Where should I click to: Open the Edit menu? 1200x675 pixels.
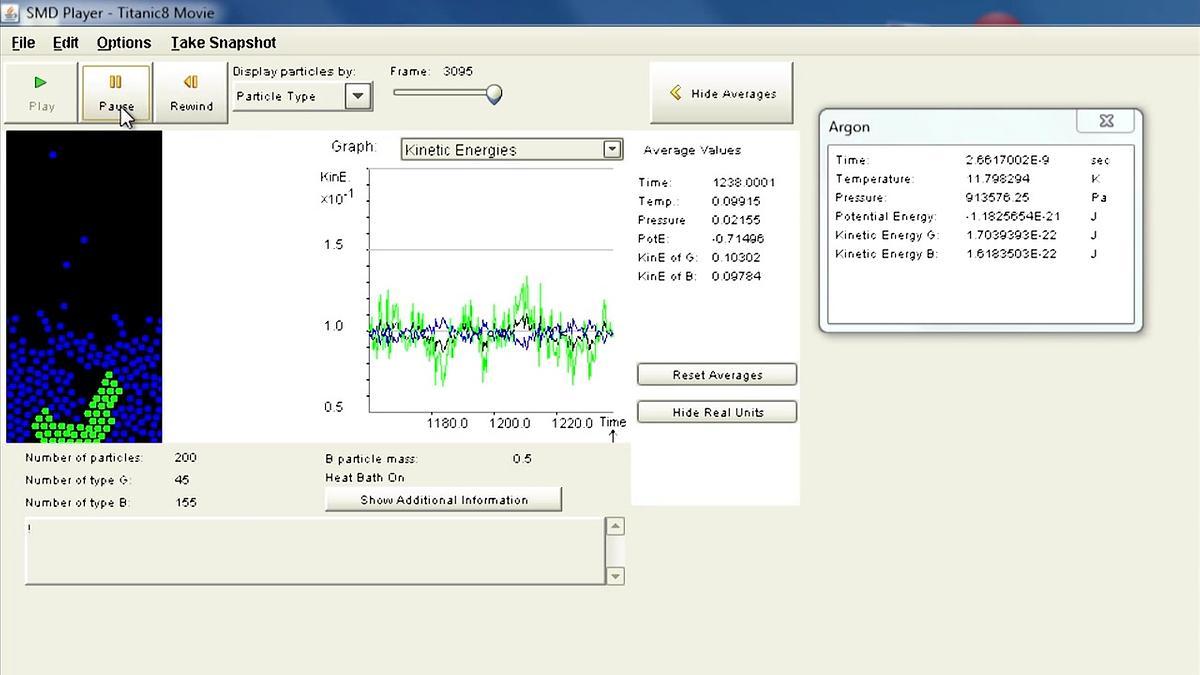(66, 43)
